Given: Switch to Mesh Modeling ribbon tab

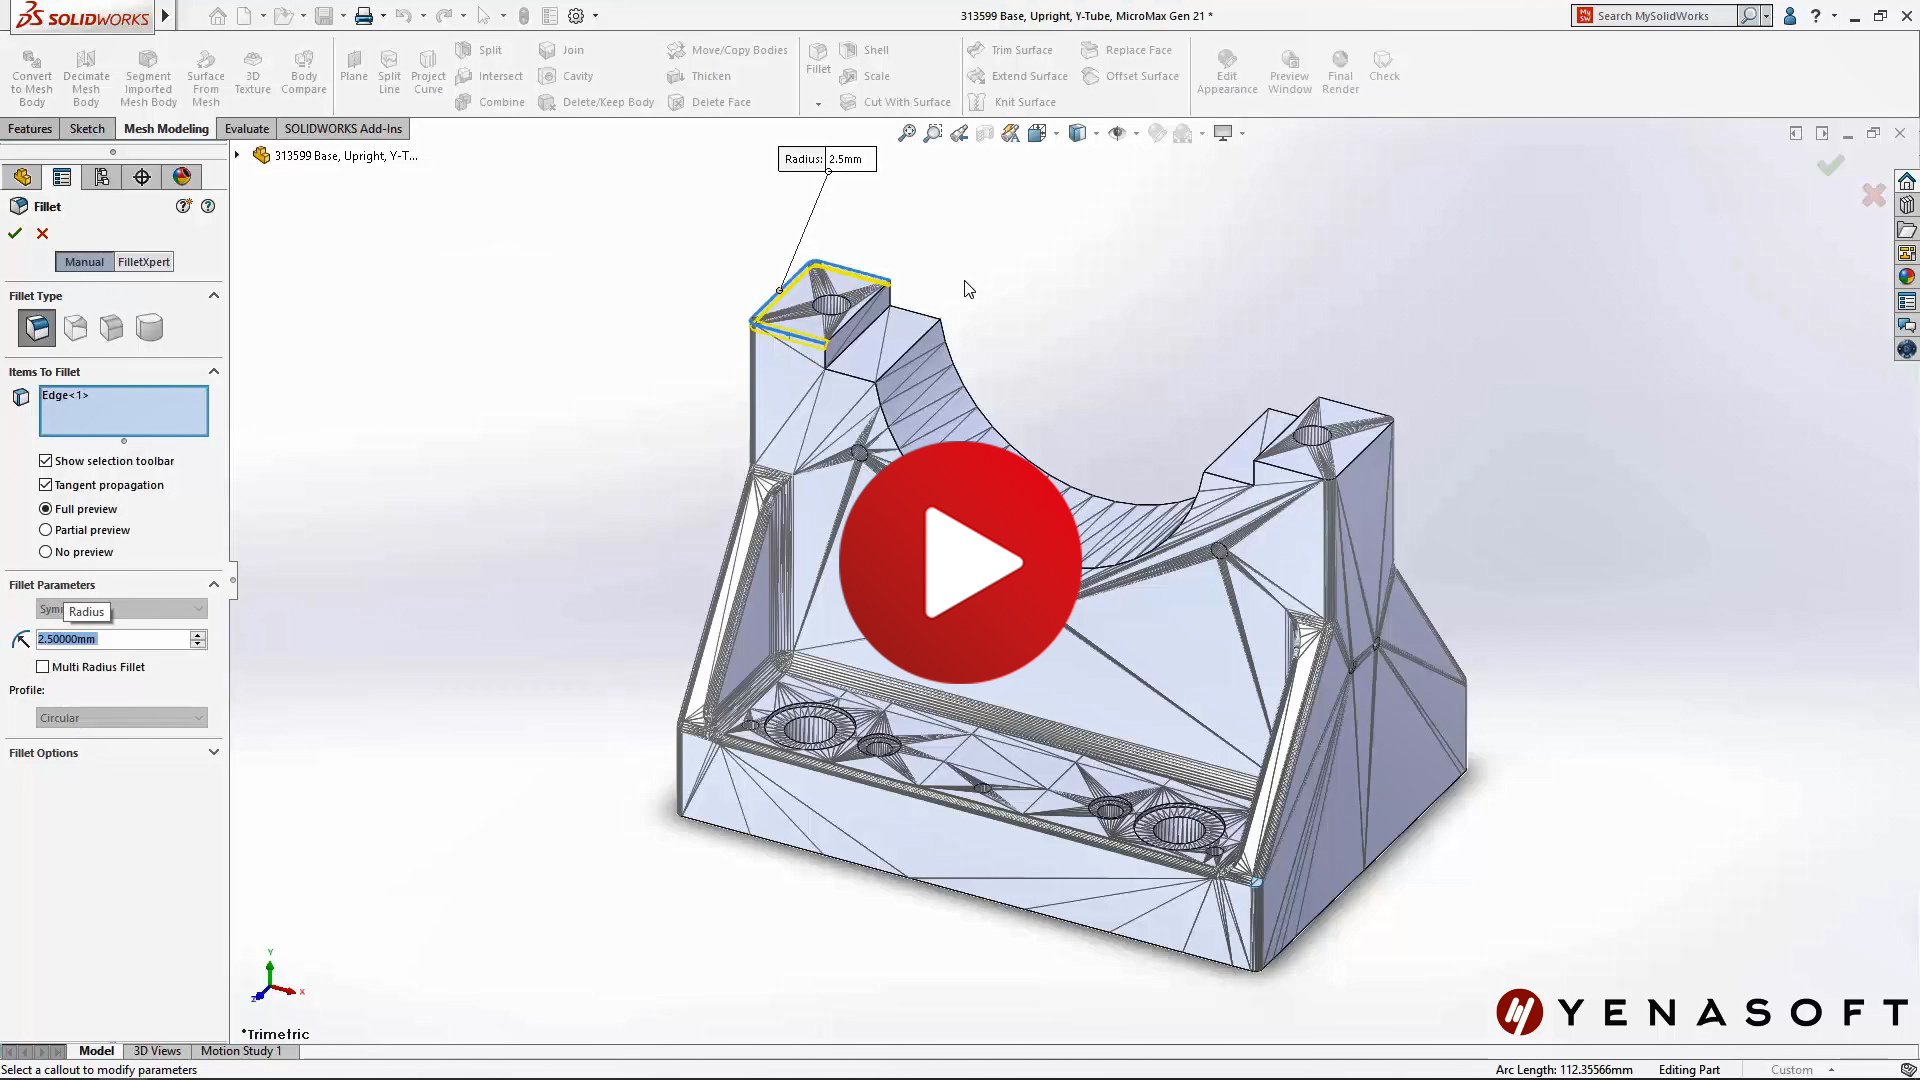Looking at the screenshot, I should [166, 128].
